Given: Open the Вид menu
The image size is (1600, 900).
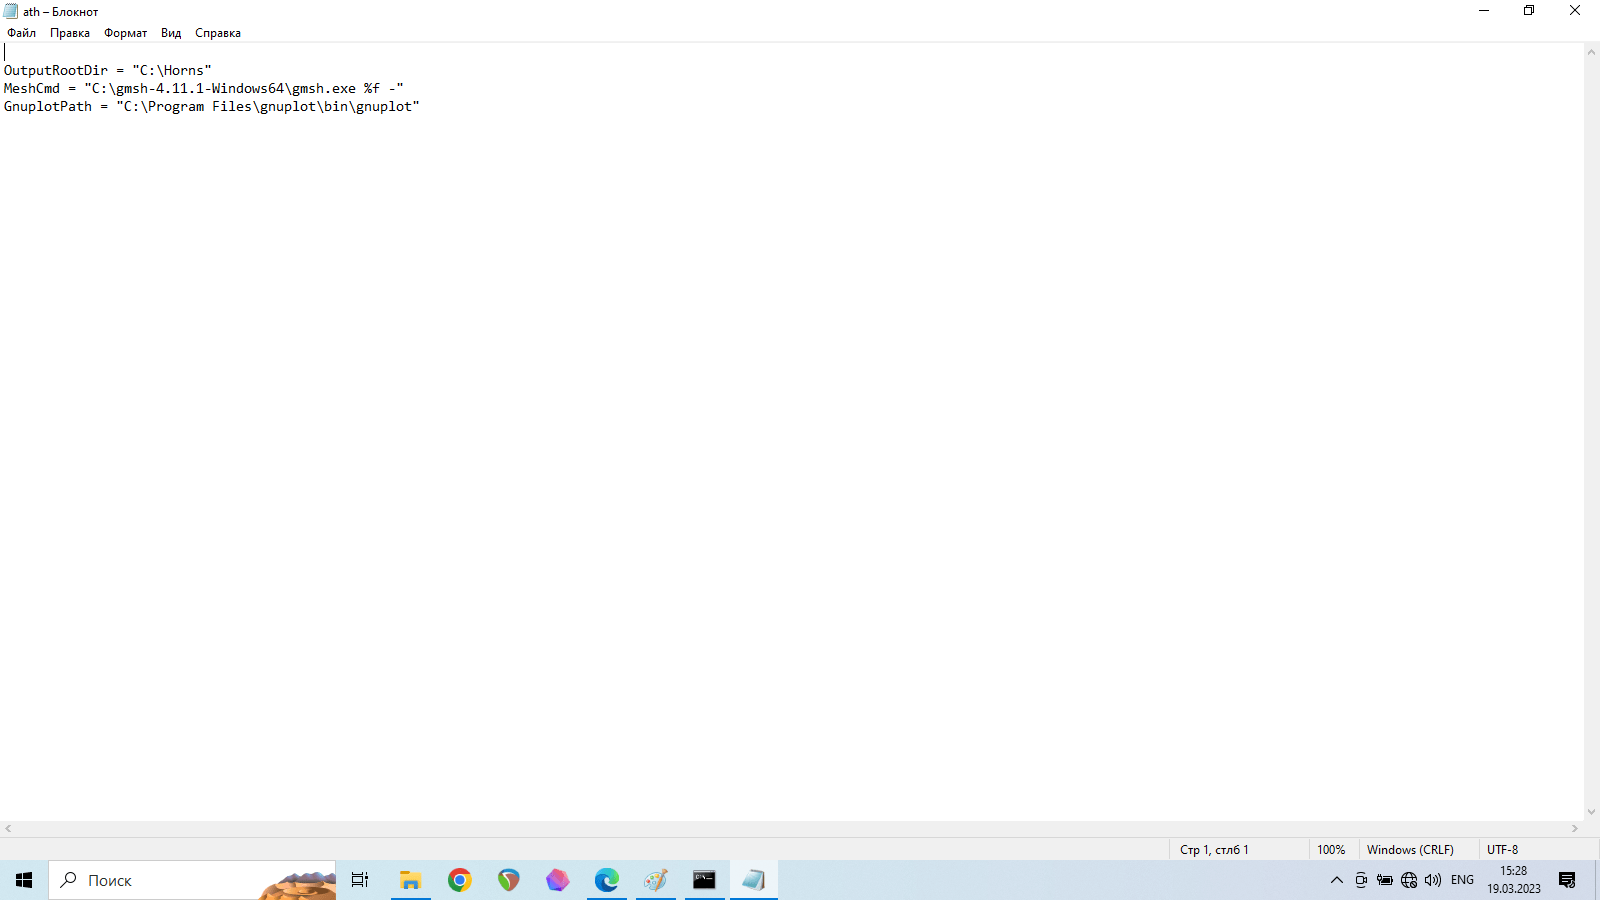Looking at the screenshot, I should (171, 33).
